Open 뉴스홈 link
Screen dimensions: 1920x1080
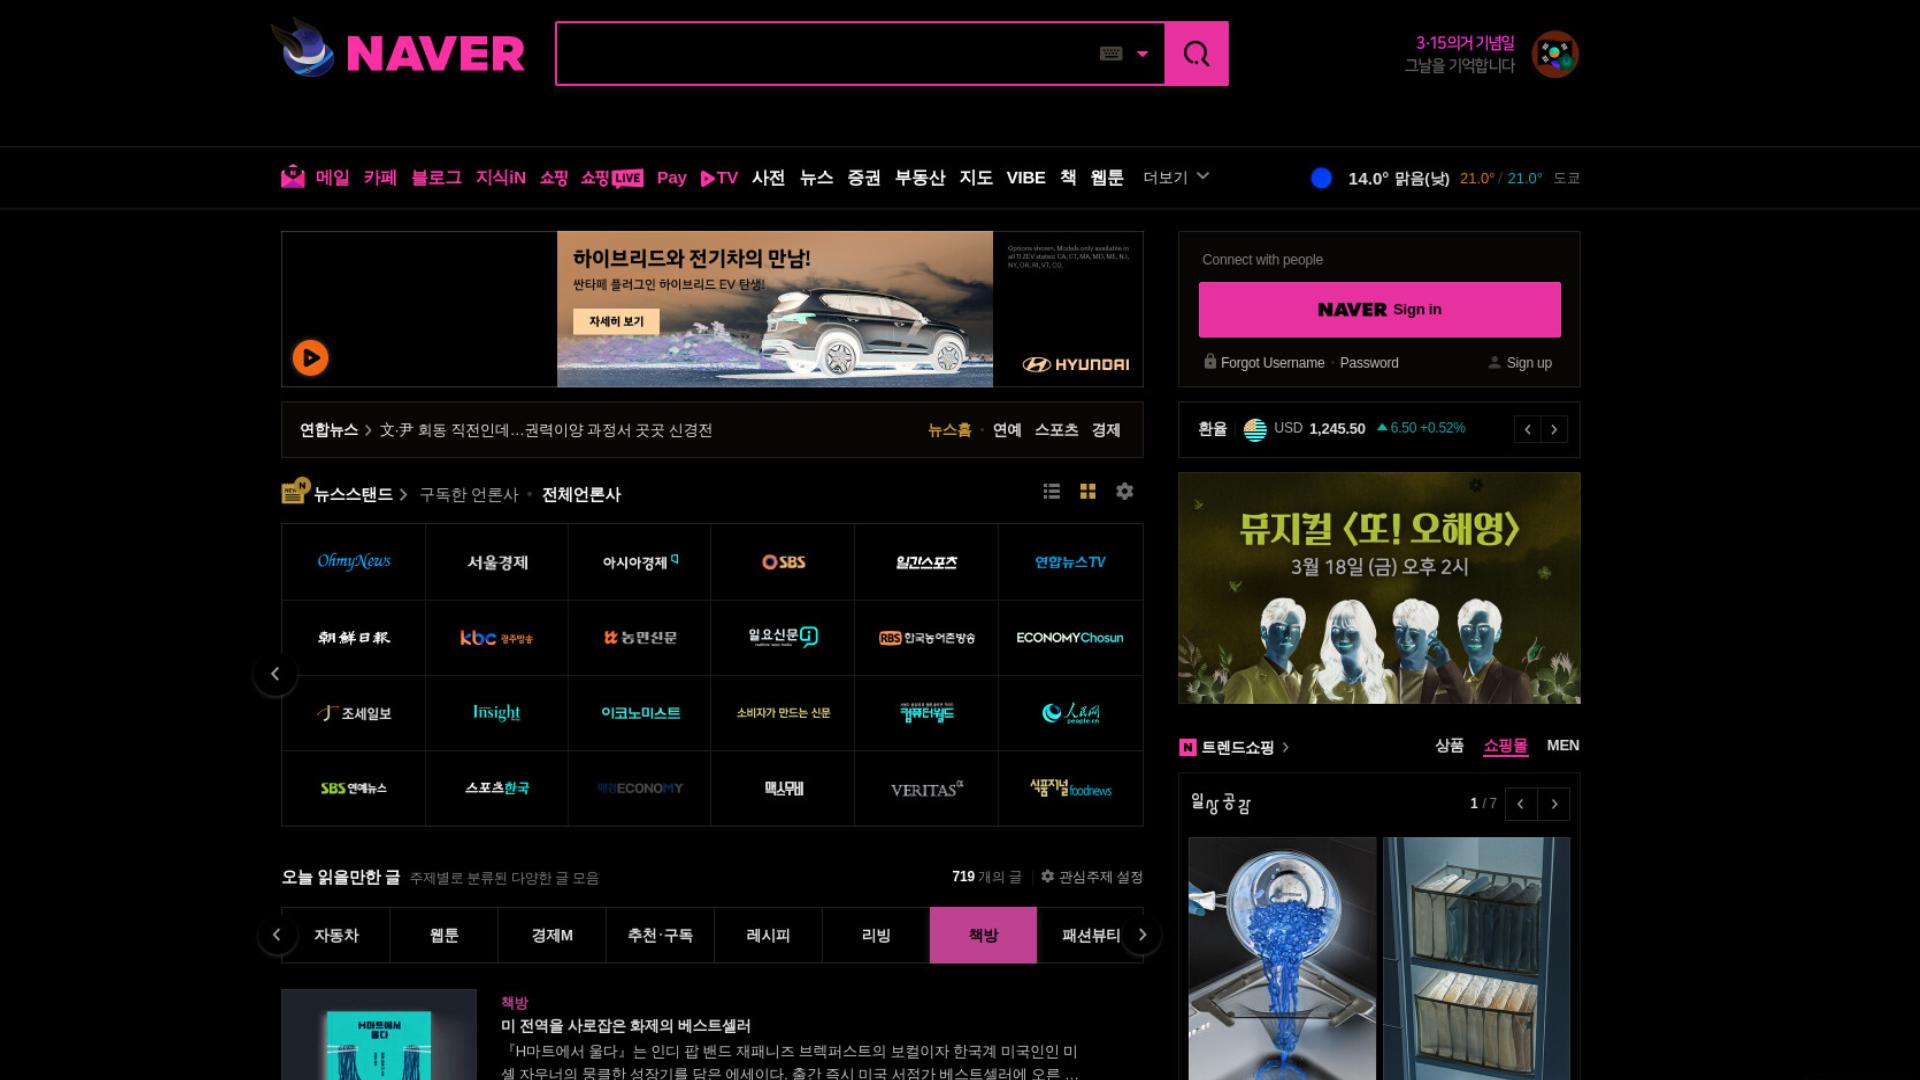(949, 430)
